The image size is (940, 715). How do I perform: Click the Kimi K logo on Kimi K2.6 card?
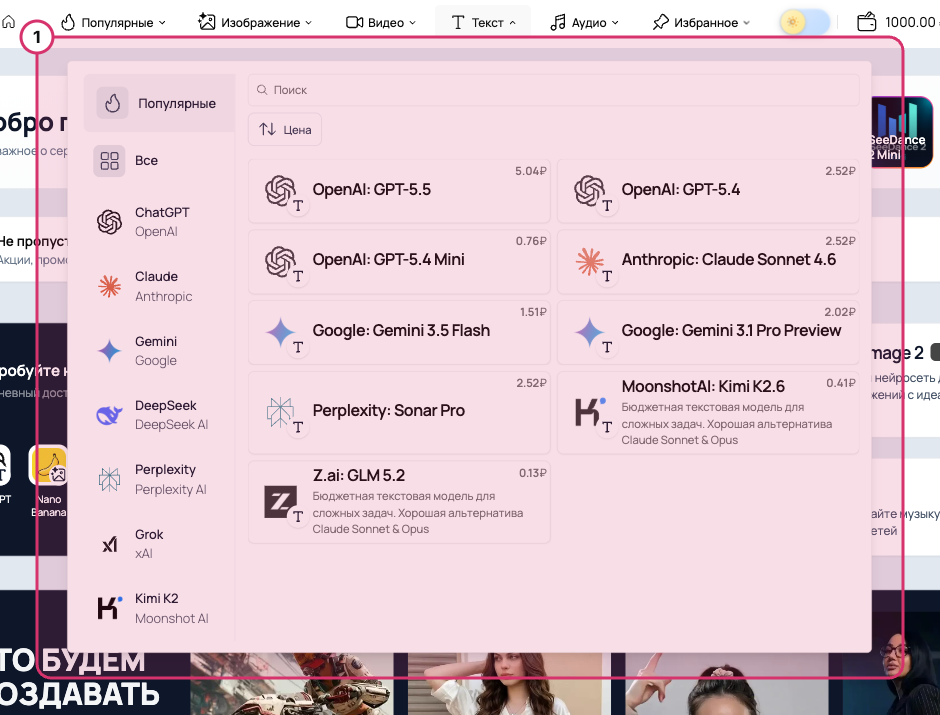click(590, 411)
